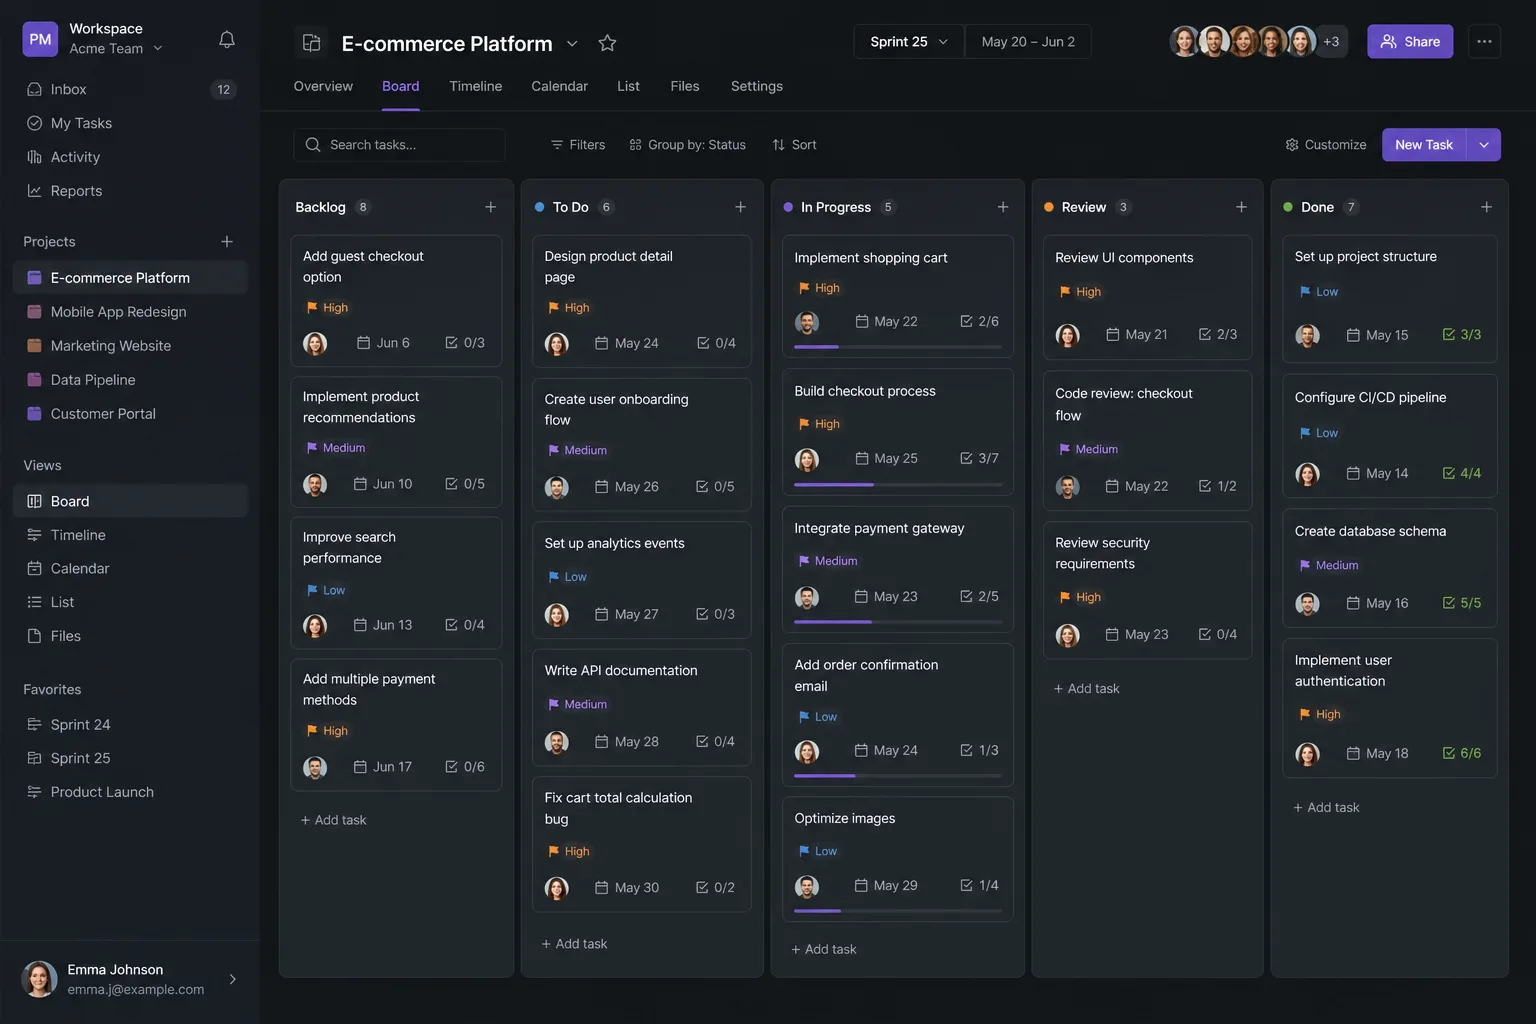This screenshot has height=1024, width=1536.
Task: Open the Group by: Status dropdown
Action: [687, 145]
